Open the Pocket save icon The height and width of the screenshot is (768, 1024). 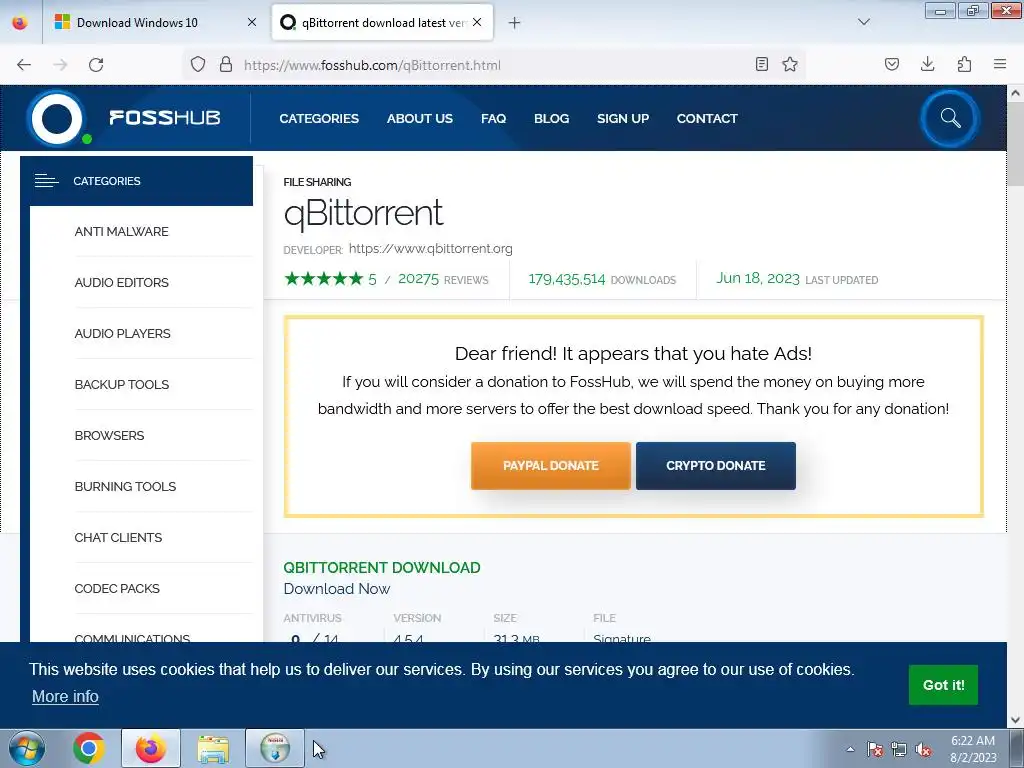(892, 64)
